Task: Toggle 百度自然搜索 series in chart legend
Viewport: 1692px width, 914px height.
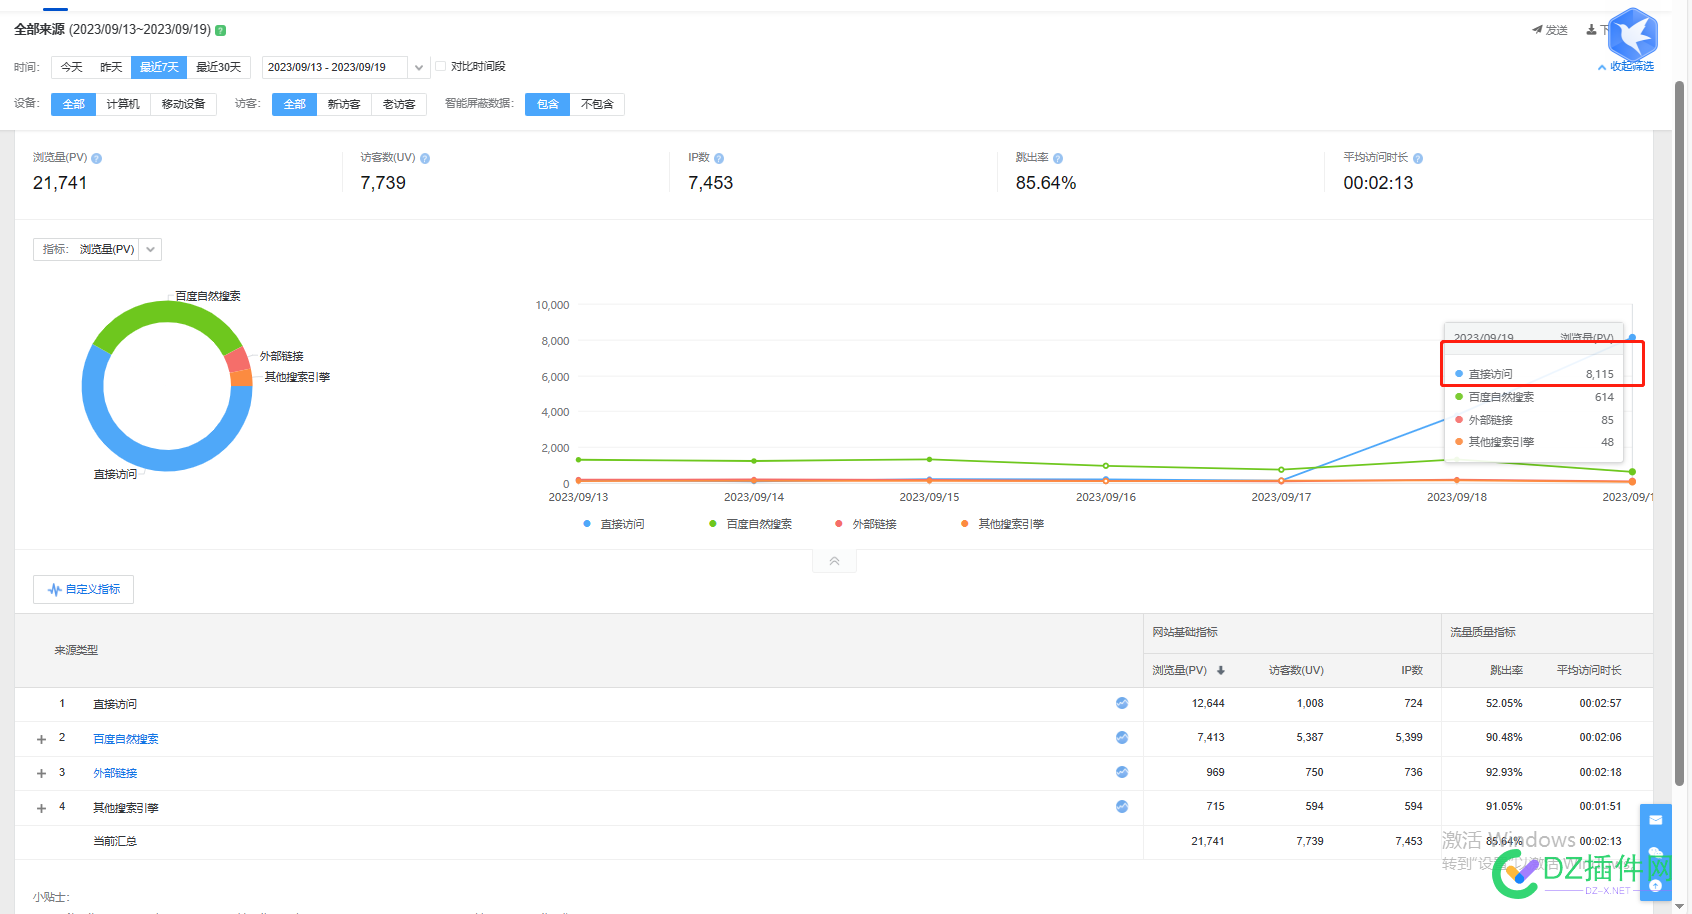Action: [750, 524]
